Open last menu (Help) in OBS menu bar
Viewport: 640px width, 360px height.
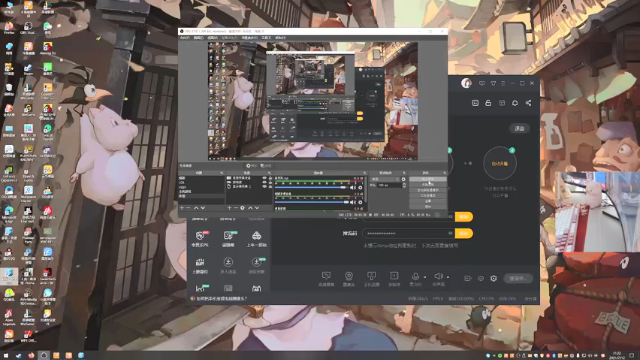280,38
